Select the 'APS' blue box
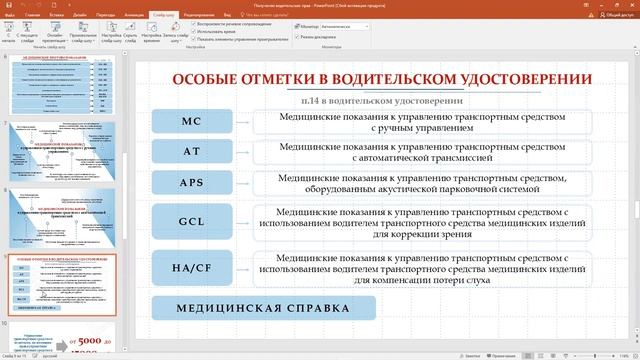640x360 pixels. point(192,182)
